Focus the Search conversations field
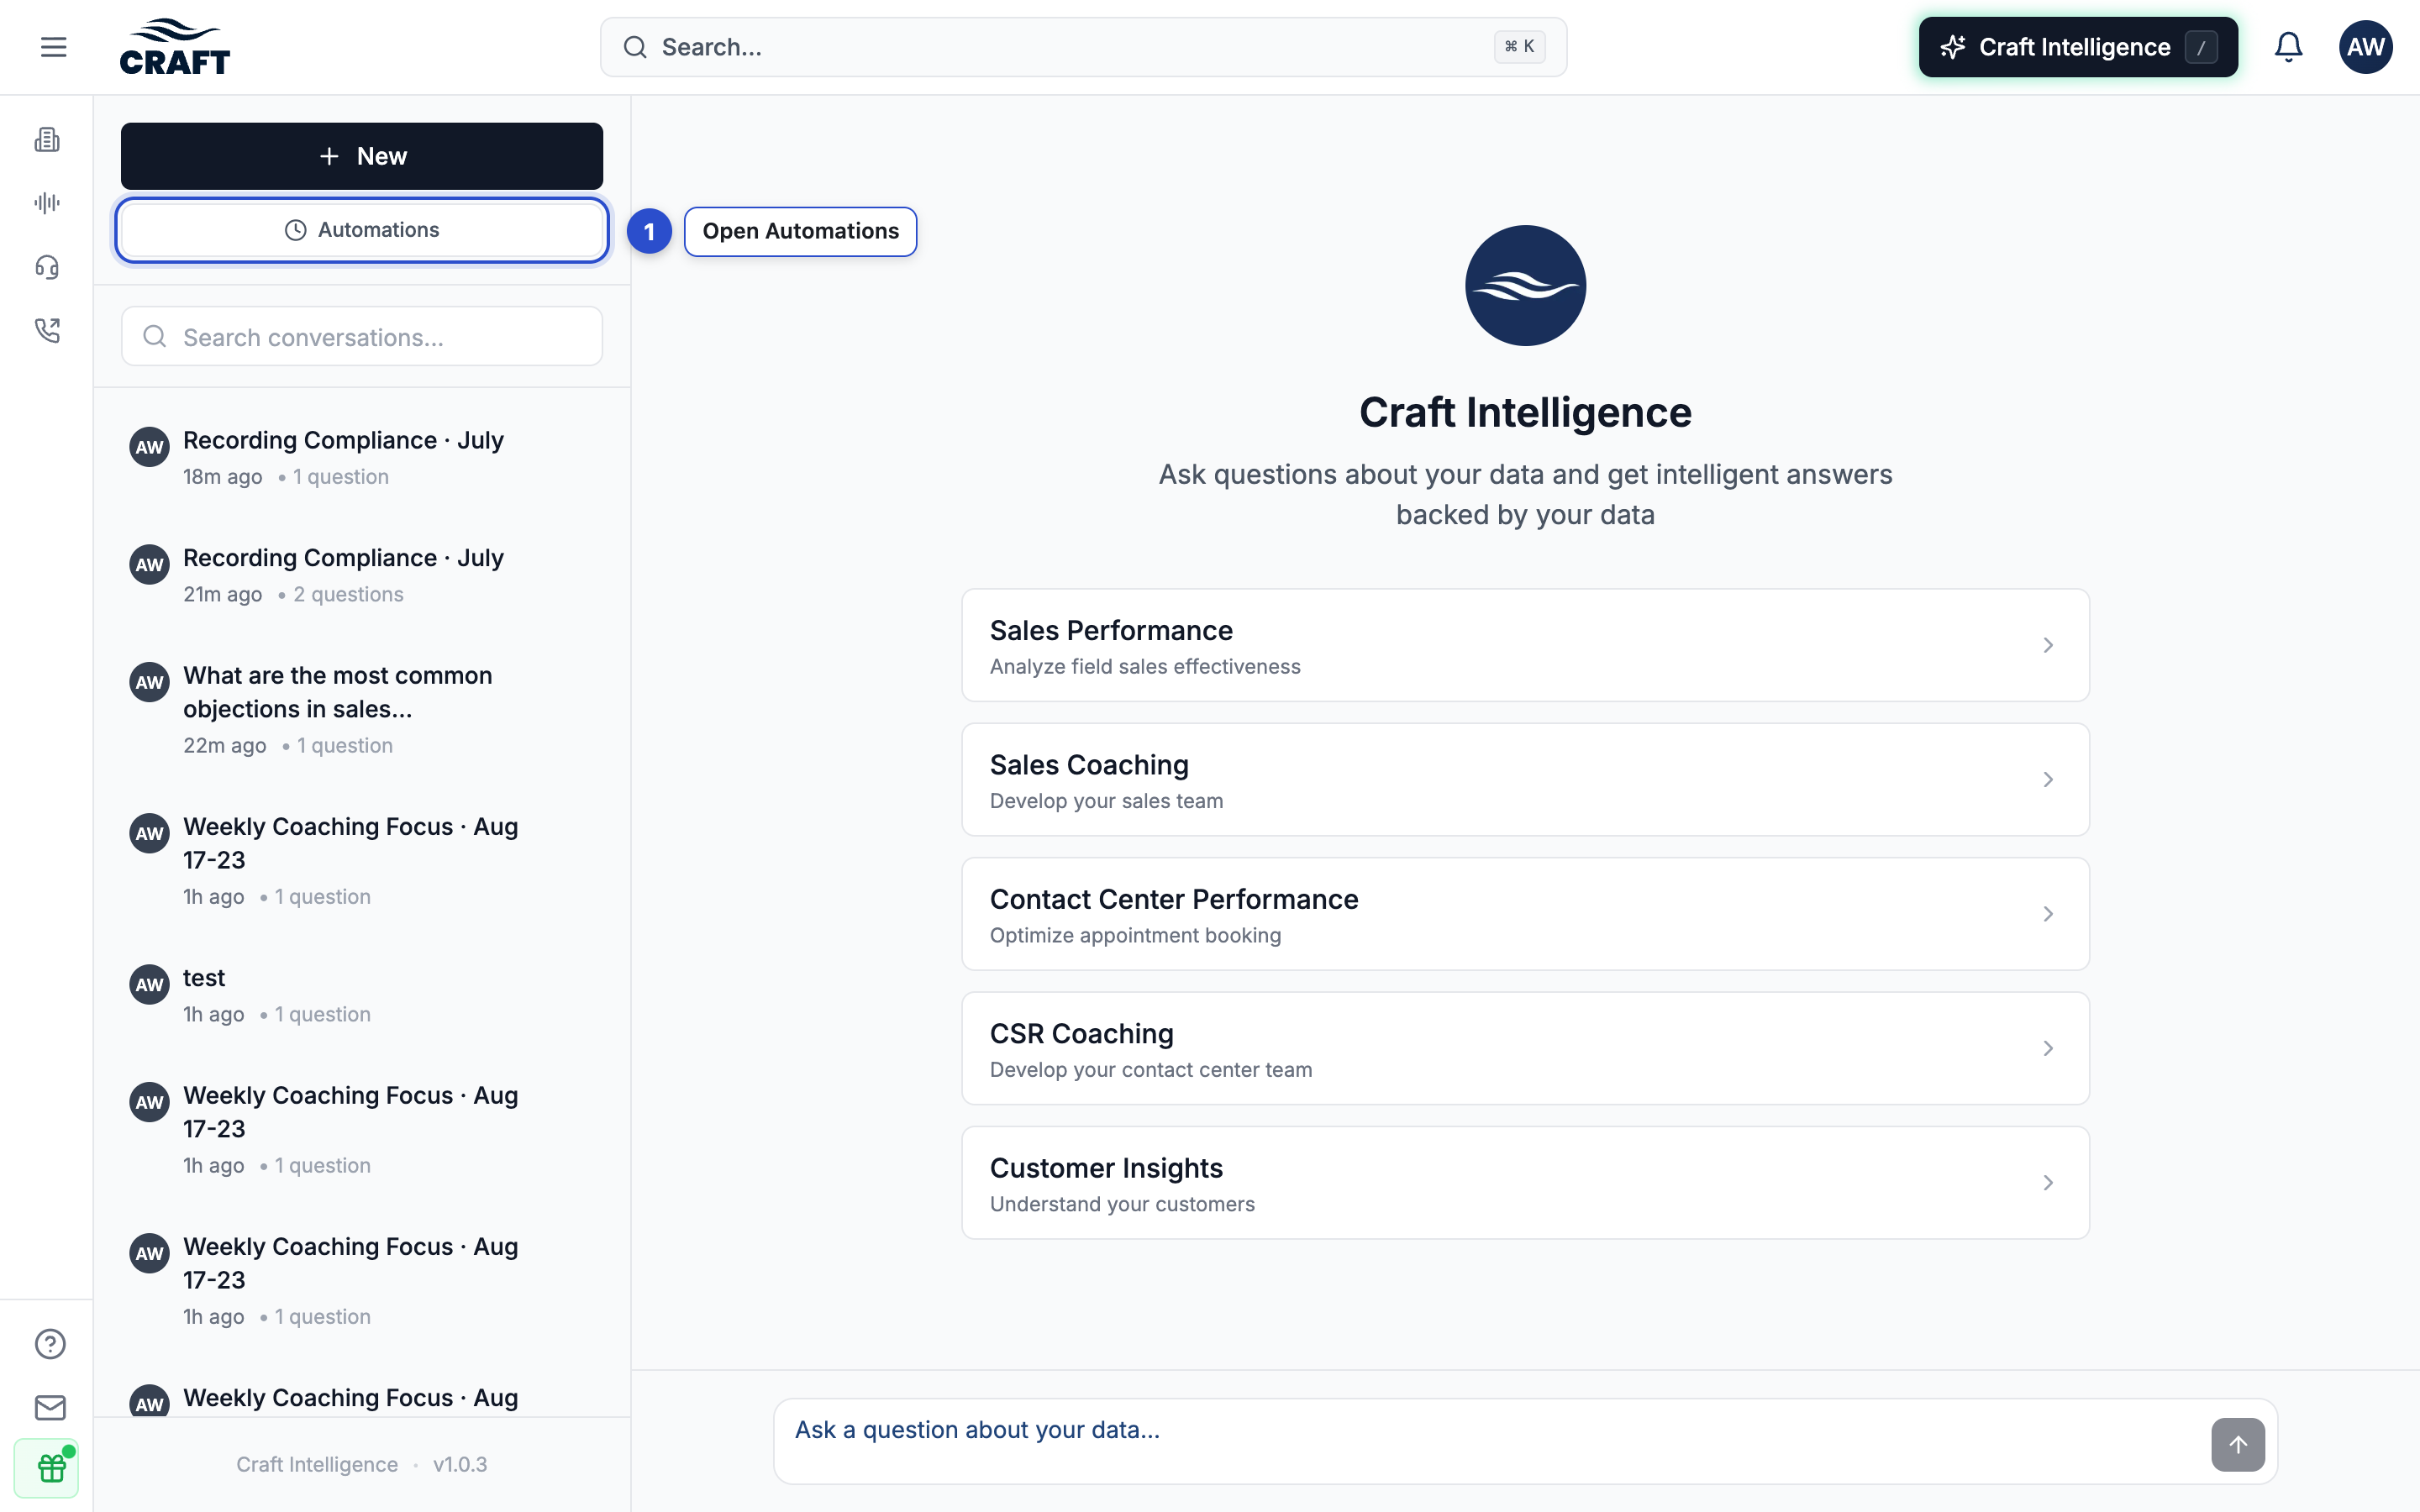This screenshot has height=1512, width=2420. (x=362, y=336)
